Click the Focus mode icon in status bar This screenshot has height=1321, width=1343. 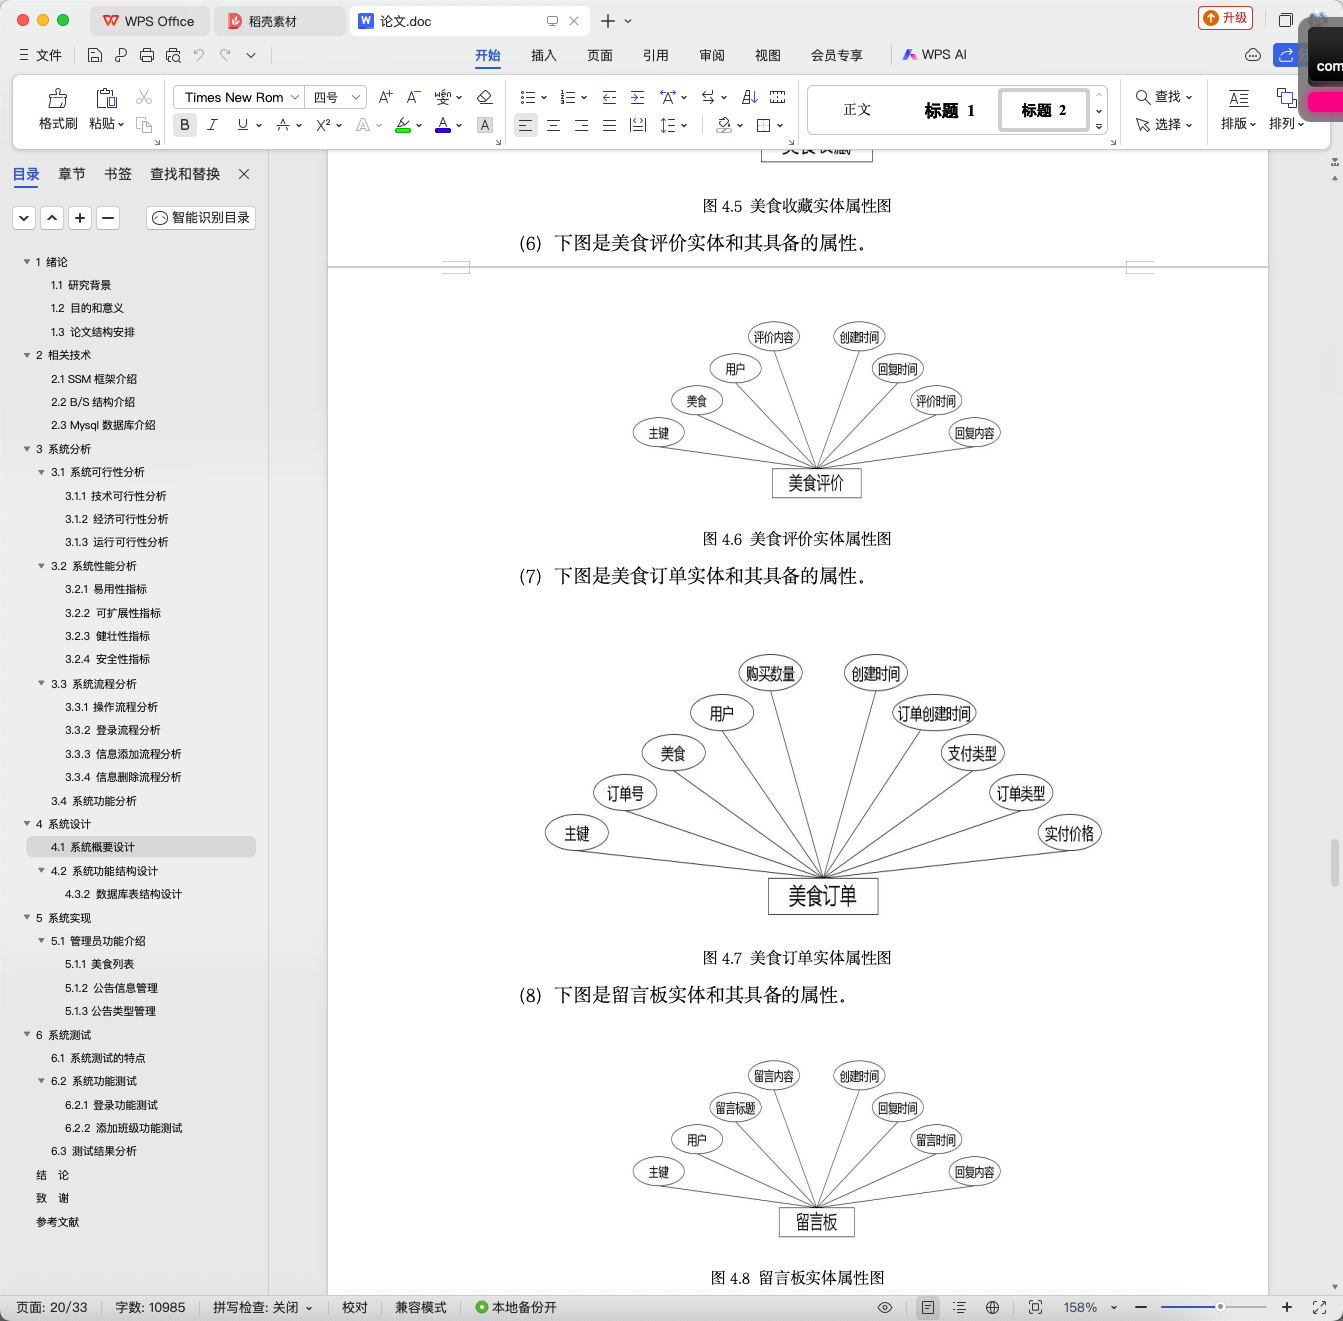click(x=1035, y=1307)
